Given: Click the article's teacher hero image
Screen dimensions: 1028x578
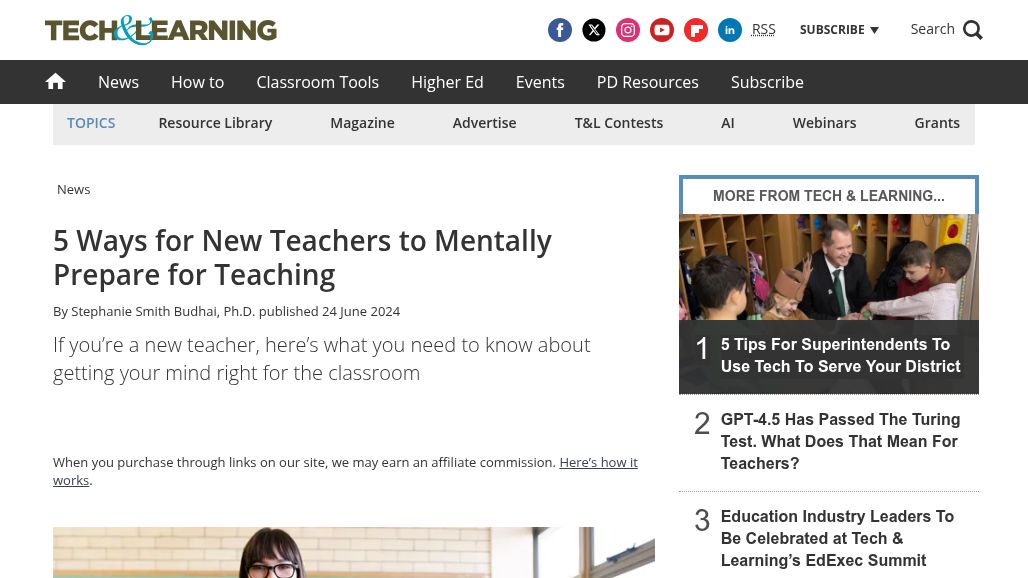Looking at the screenshot, I should (x=354, y=552).
